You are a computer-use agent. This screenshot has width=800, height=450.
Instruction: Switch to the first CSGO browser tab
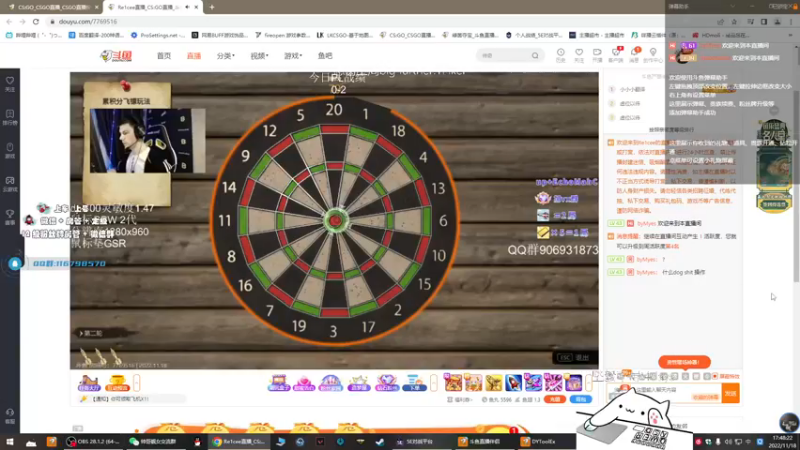[51, 7]
